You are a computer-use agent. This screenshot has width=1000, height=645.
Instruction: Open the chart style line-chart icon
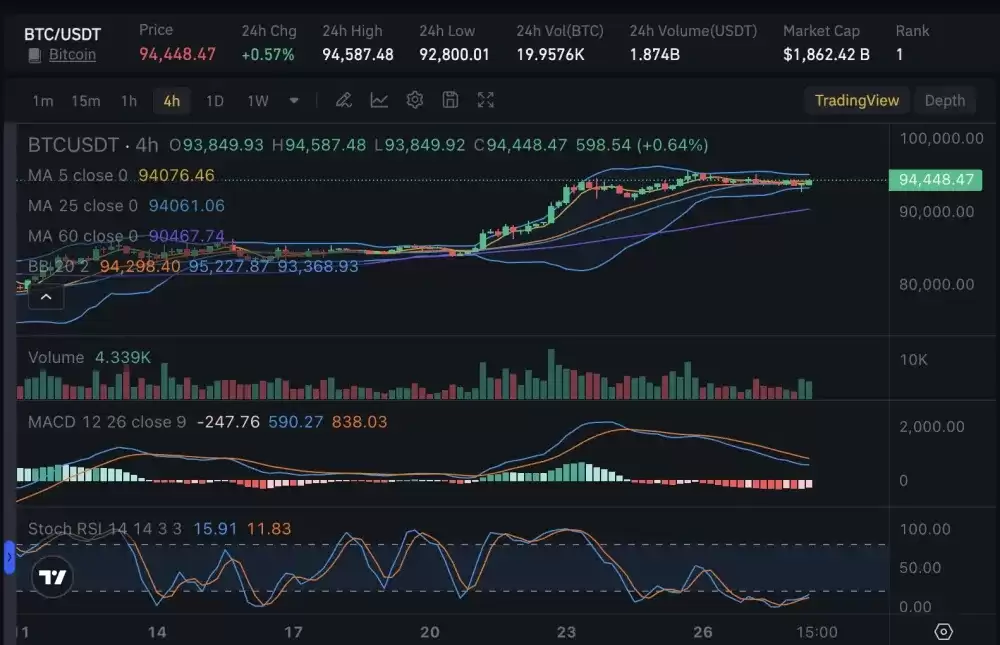point(380,100)
